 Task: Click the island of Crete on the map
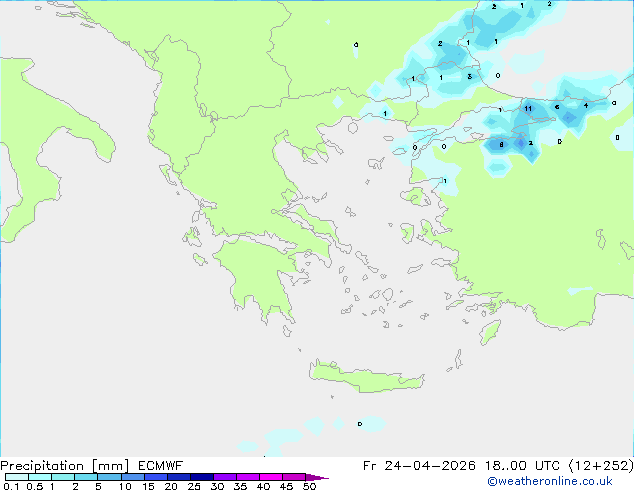click(366, 378)
